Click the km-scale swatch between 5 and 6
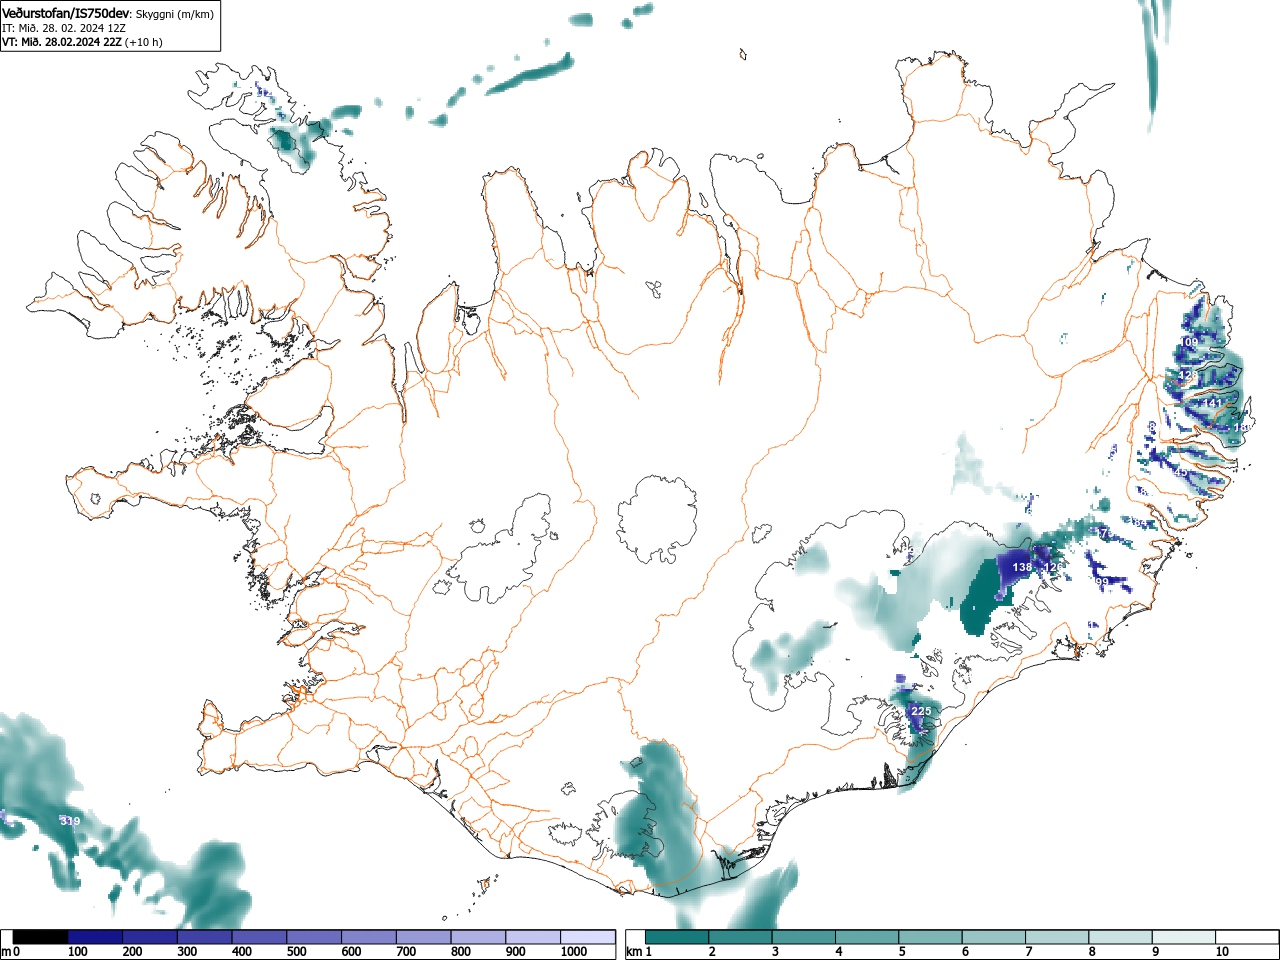Screen dimensions: 1280x960 click(x=932, y=937)
